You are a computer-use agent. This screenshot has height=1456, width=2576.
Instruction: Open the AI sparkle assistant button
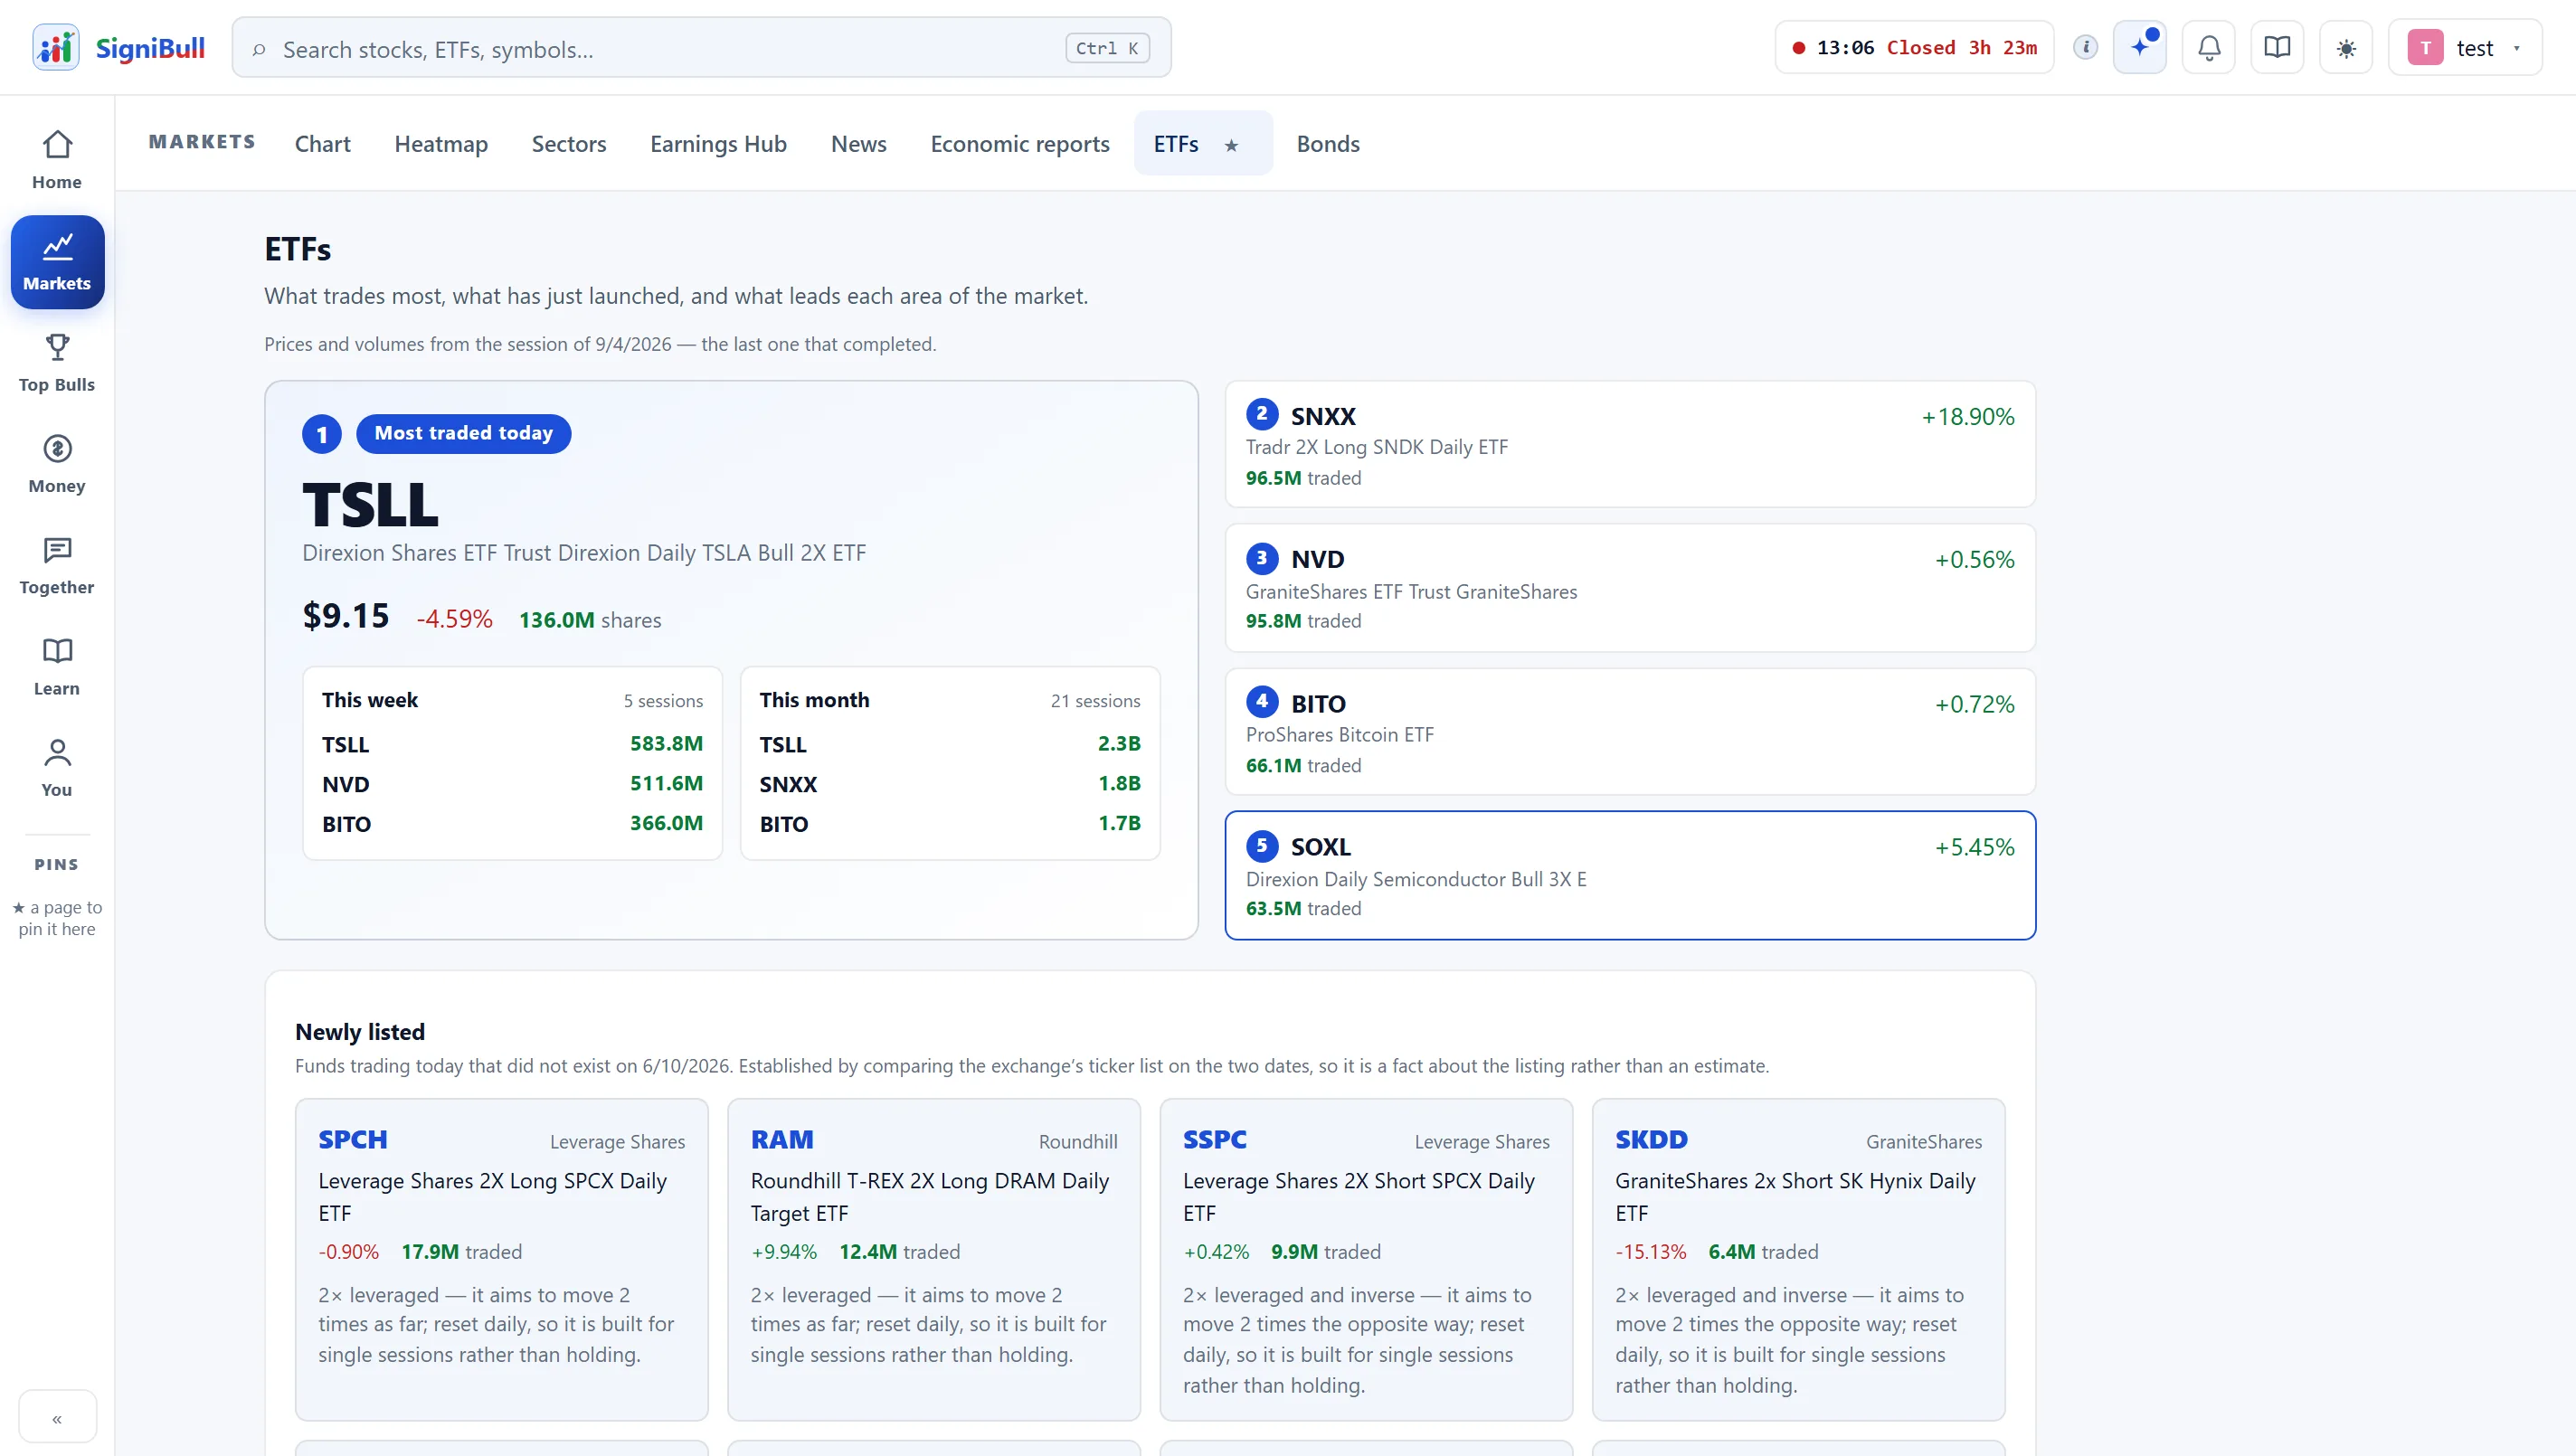pos(2140,47)
